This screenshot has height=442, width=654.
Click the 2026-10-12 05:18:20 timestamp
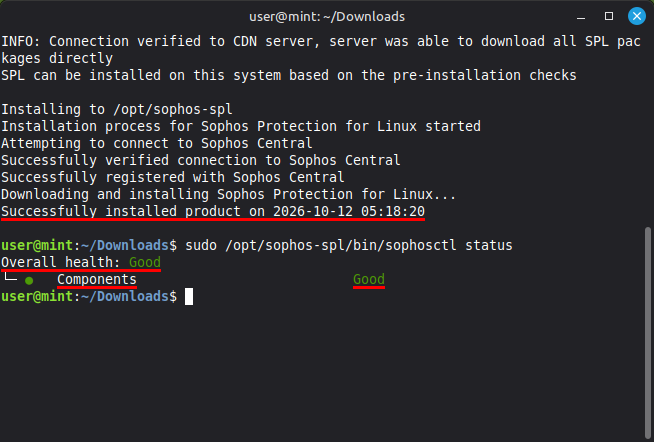click(349, 211)
